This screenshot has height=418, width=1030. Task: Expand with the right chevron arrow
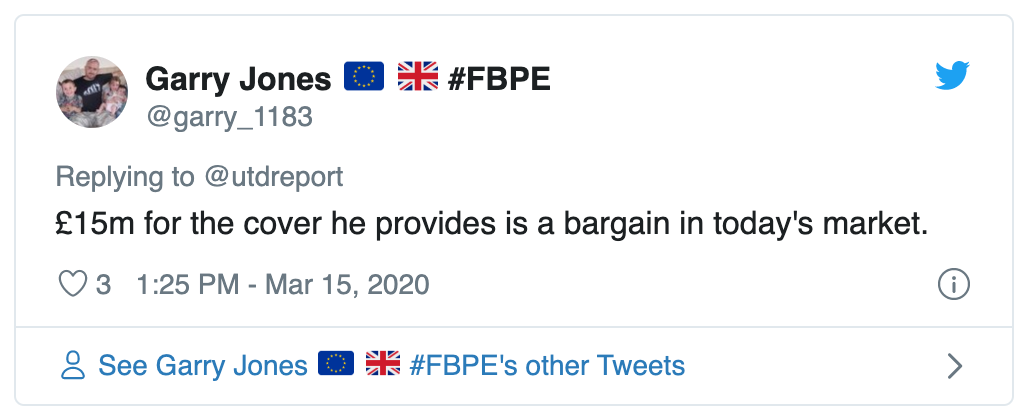(954, 366)
